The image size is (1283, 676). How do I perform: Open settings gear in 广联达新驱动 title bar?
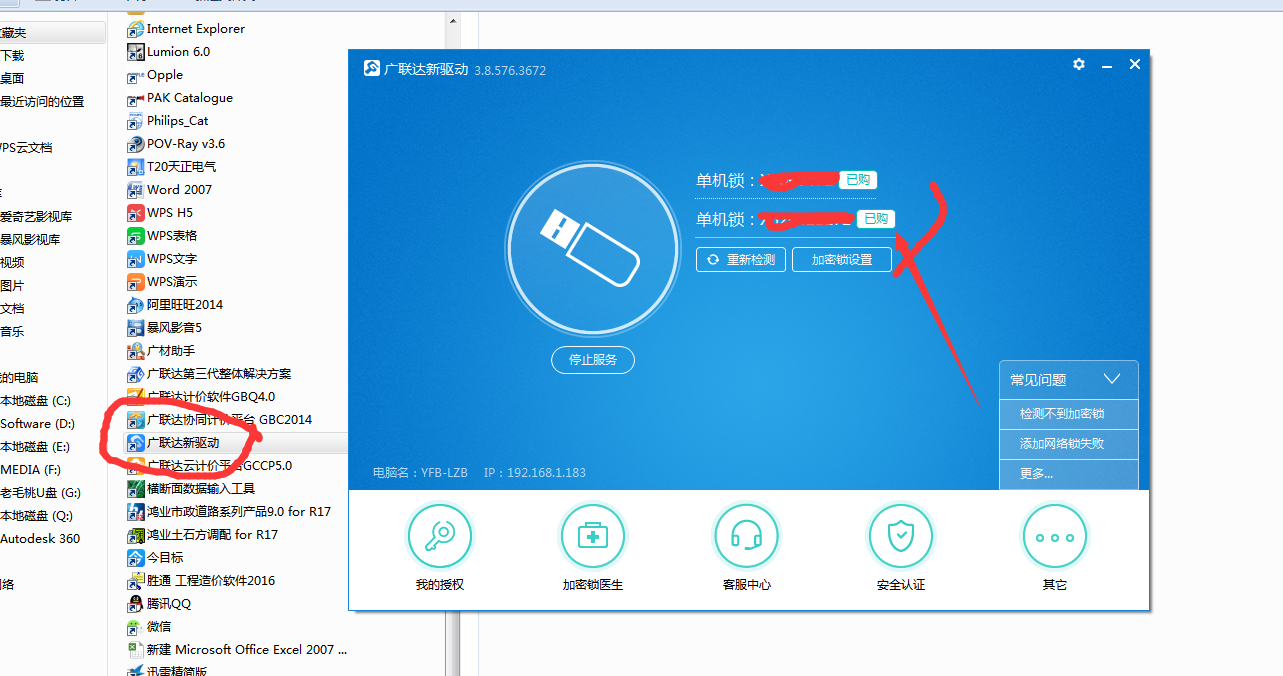1079,64
